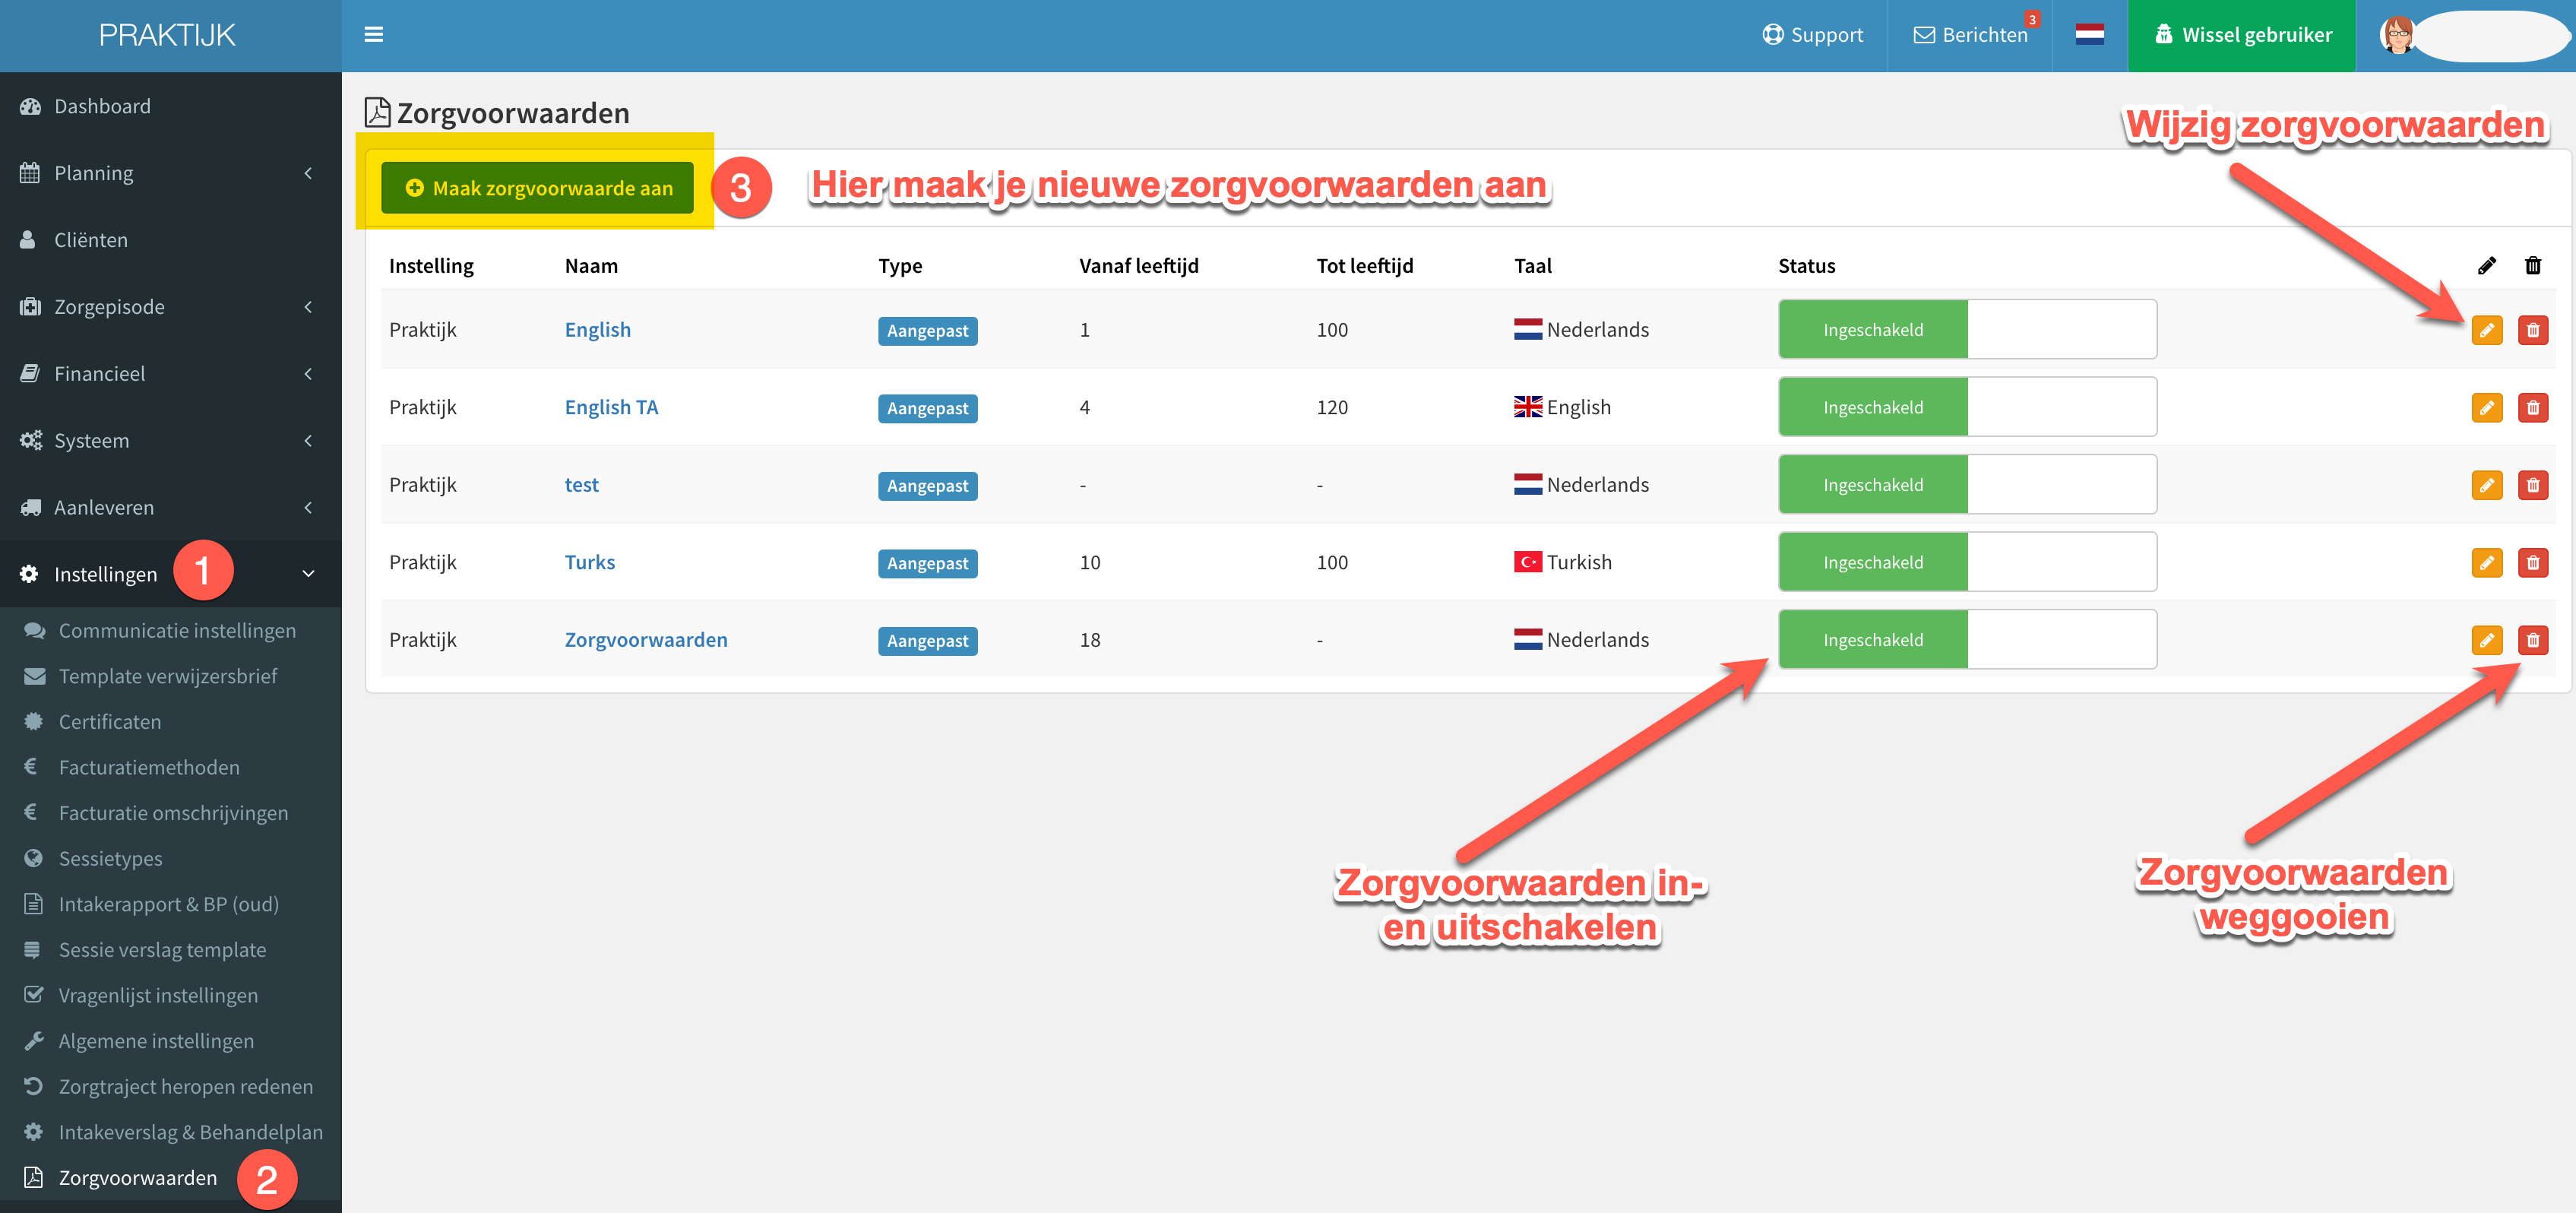The width and height of the screenshot is (2576, 1213).
Task: Expand the Planning sidebar menu
Action: (170, 173)
